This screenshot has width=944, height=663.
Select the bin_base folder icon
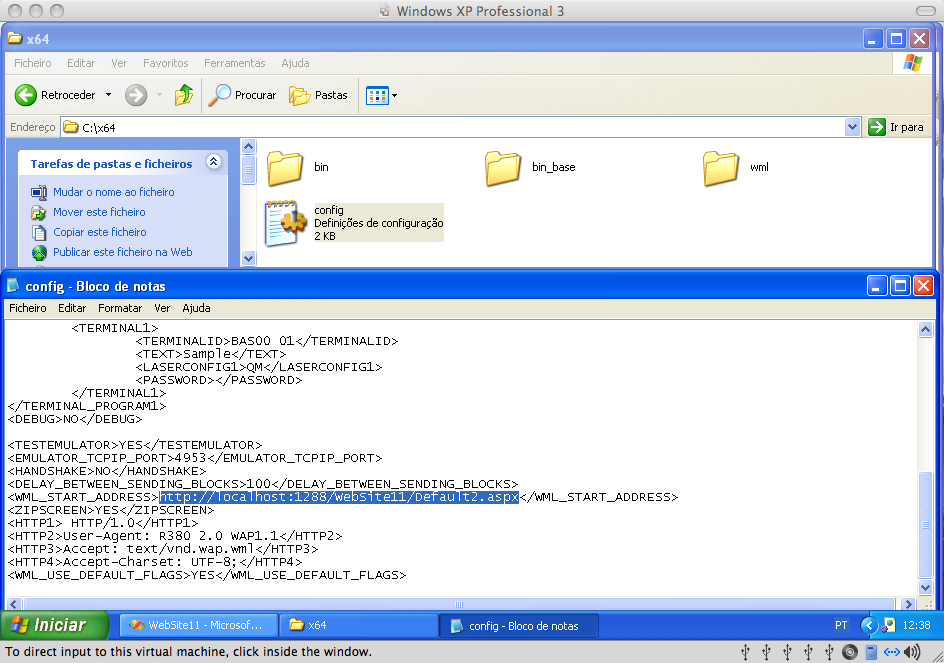503,168
